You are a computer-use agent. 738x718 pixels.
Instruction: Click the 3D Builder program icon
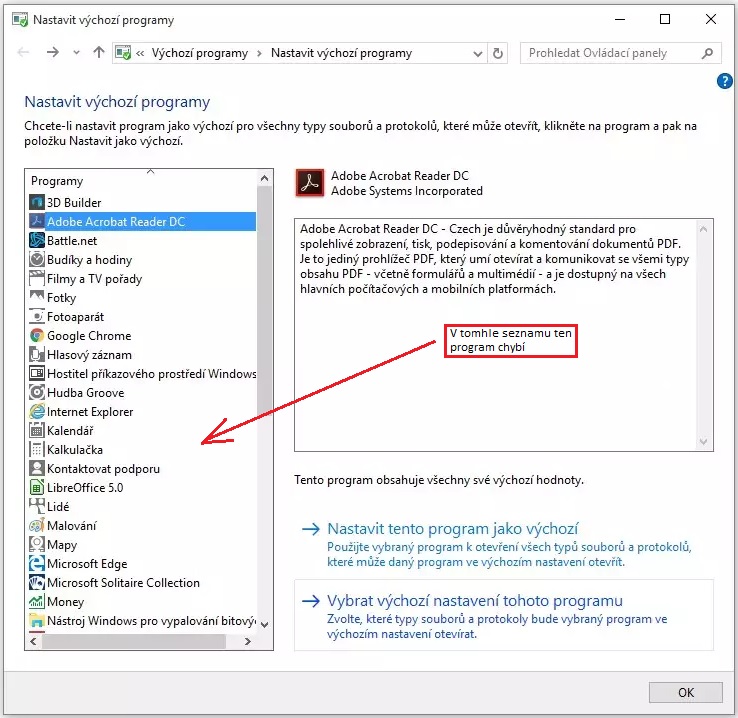(x=37, y=202)
